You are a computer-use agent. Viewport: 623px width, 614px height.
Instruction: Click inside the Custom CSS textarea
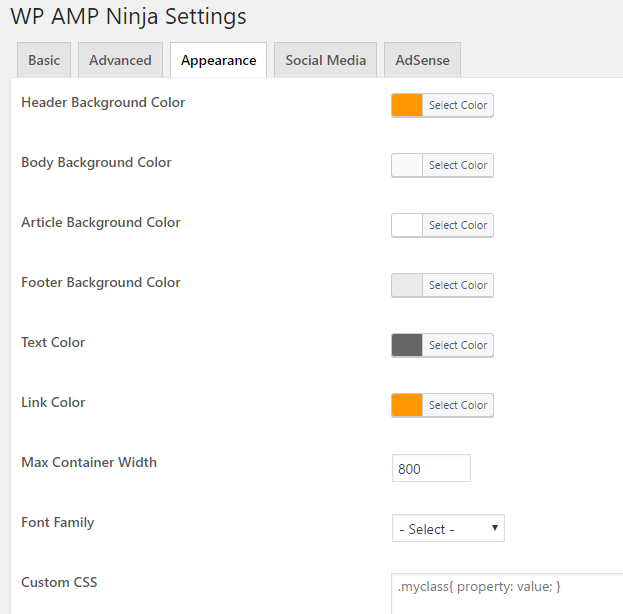click(507, 594)
